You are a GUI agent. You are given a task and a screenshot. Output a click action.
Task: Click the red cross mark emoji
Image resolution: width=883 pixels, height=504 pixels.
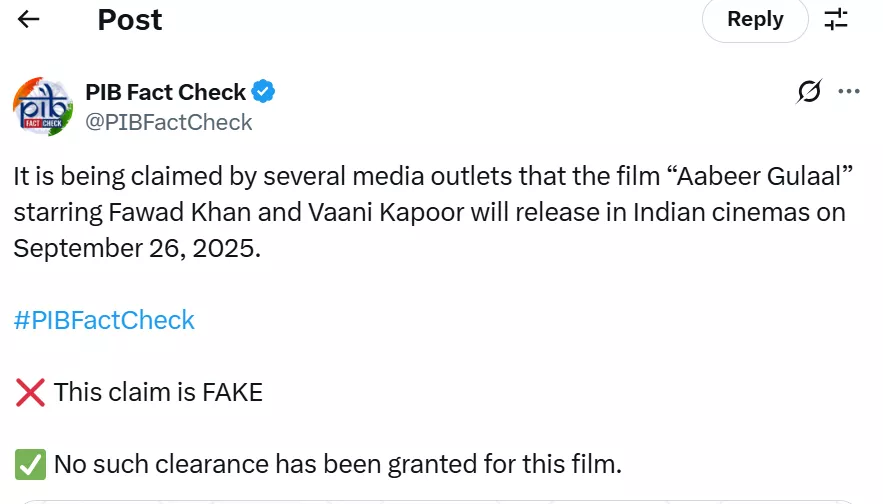(30, 393)
